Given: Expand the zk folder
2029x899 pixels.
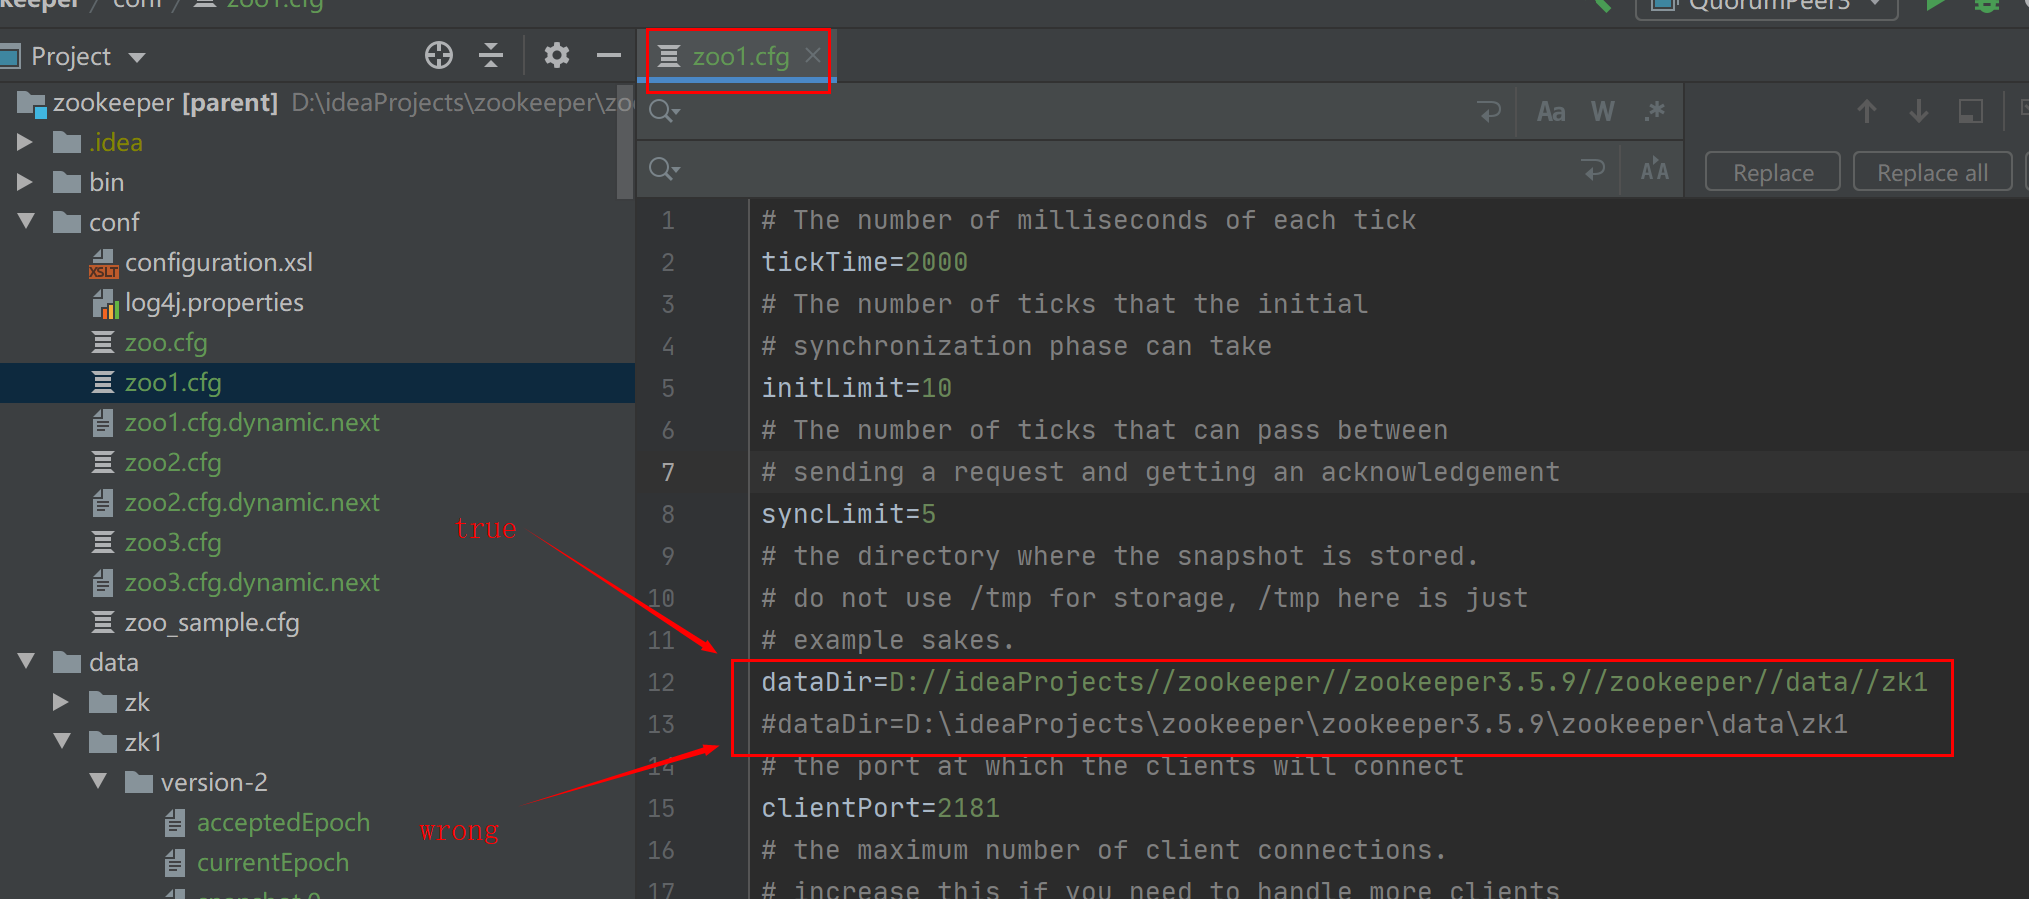Looking at the screenshot, I should pyautogui.click(x=61, y=702).
